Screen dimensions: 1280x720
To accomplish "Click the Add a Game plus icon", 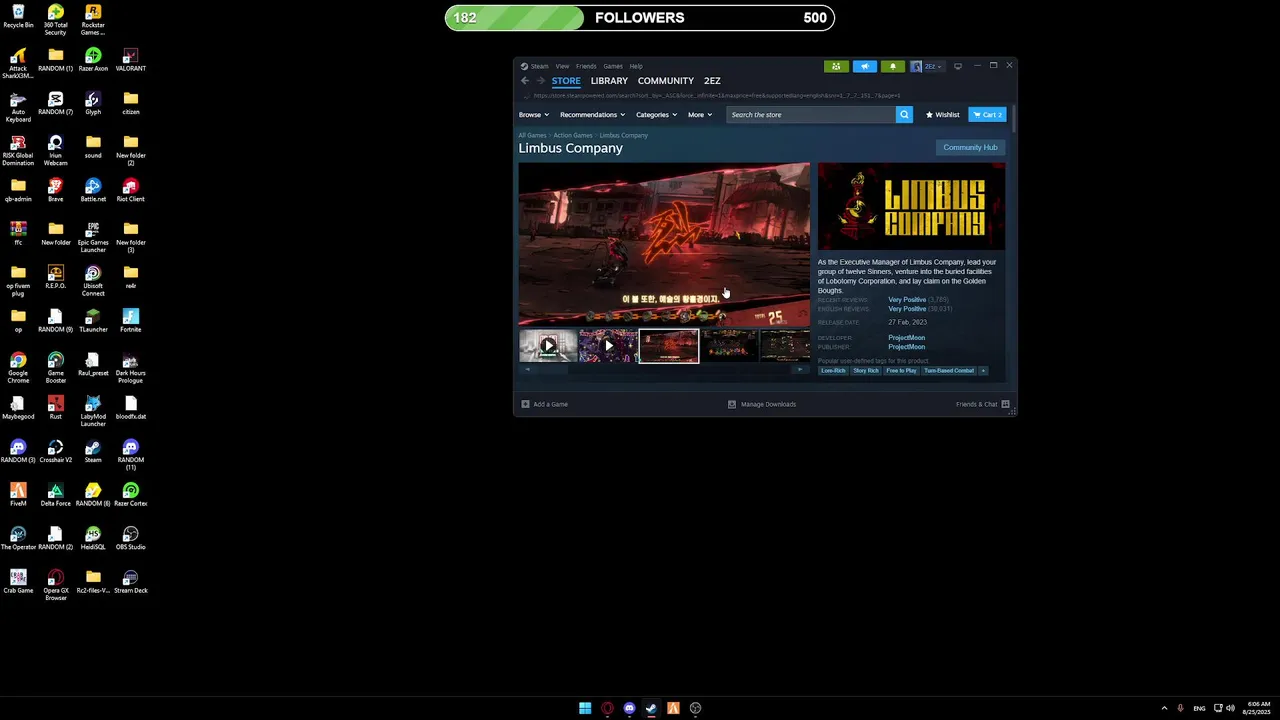I will [526, 404].
